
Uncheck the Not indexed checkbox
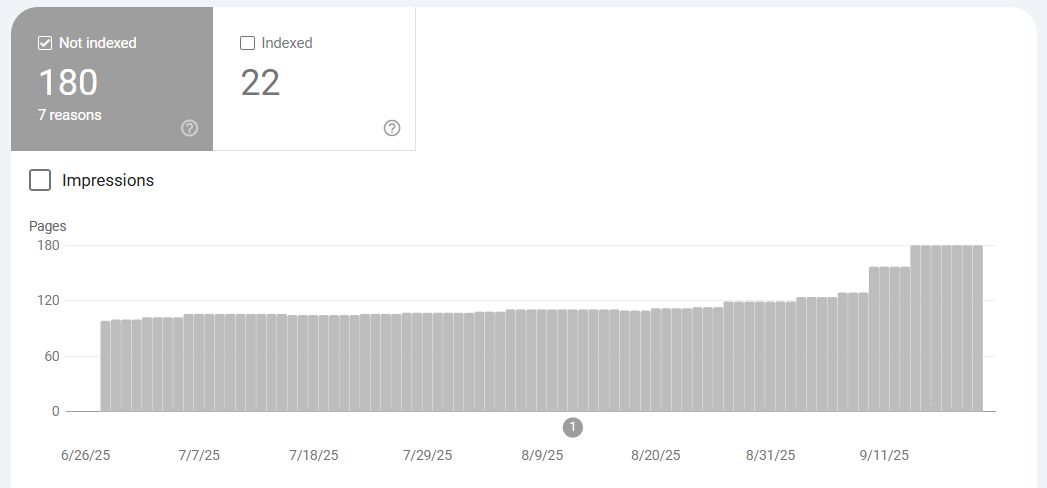[45, 43]
